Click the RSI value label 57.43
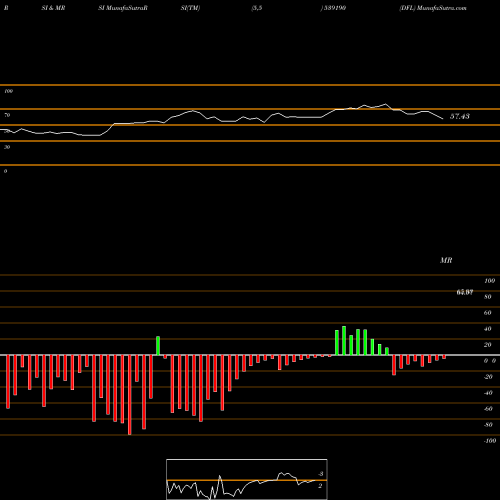This screenshot has width=500, height=500. (x=460, y=116)
